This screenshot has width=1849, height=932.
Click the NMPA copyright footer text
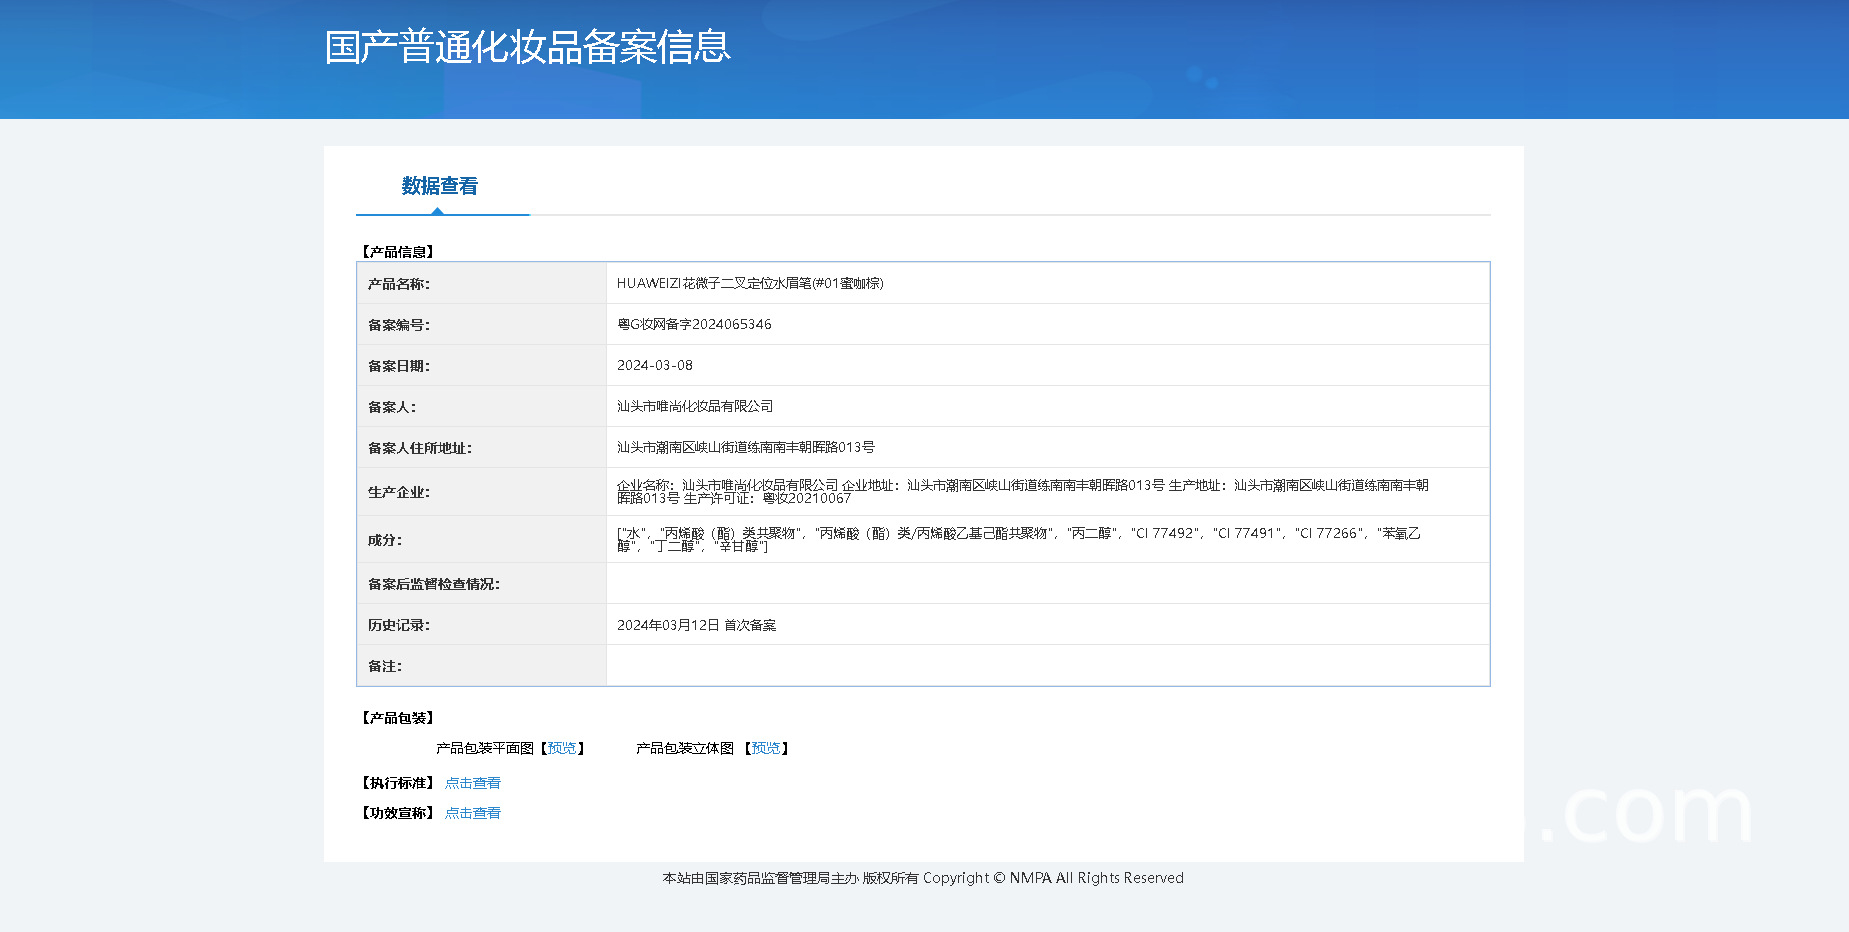point(923,878)
